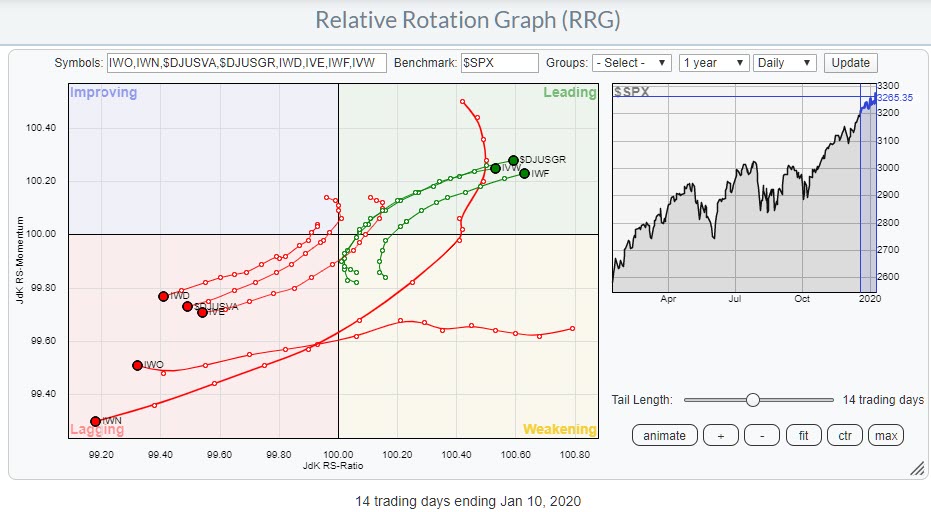This screenshot has width=931, height=512.
Task: Click the IVE red marker
Action: click(x=202, y=312)
